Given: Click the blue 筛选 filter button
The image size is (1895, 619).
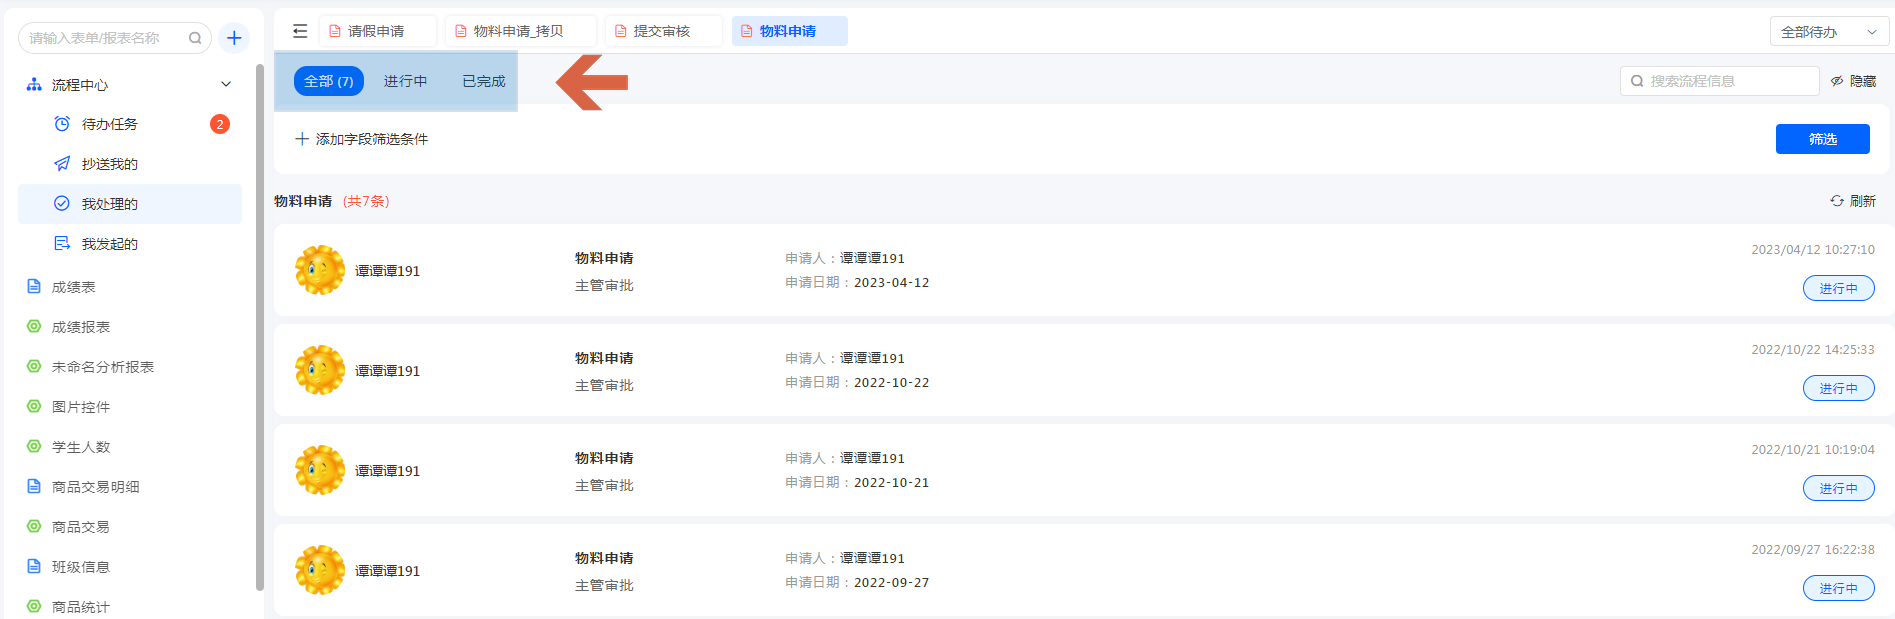Looking at the screenshot, I should [1822, 139].
